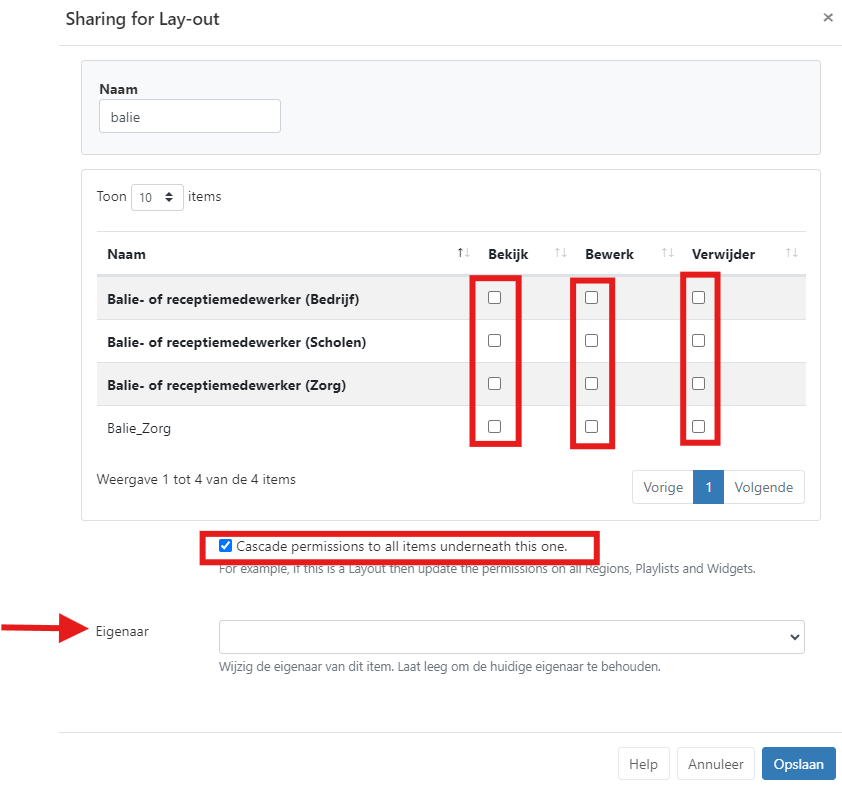Enable Bekijk for Balie- of receptiemedewerker (Bedrijf)
Image resolution: width=842 pixels, height=786 pixels.
[x=494, y=298]
